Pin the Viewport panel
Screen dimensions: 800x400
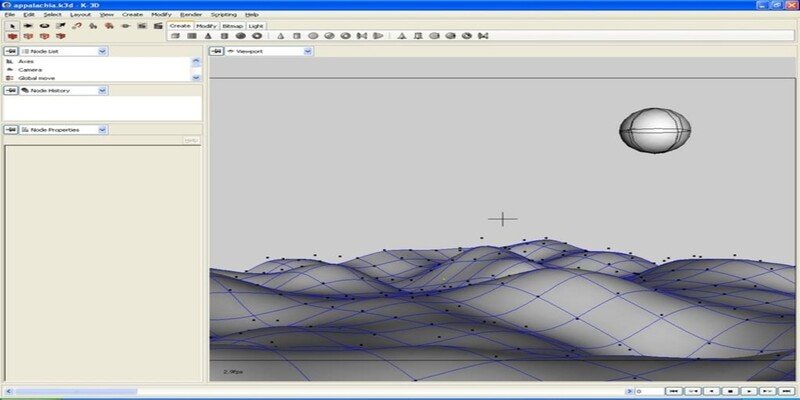coord(217,51)
